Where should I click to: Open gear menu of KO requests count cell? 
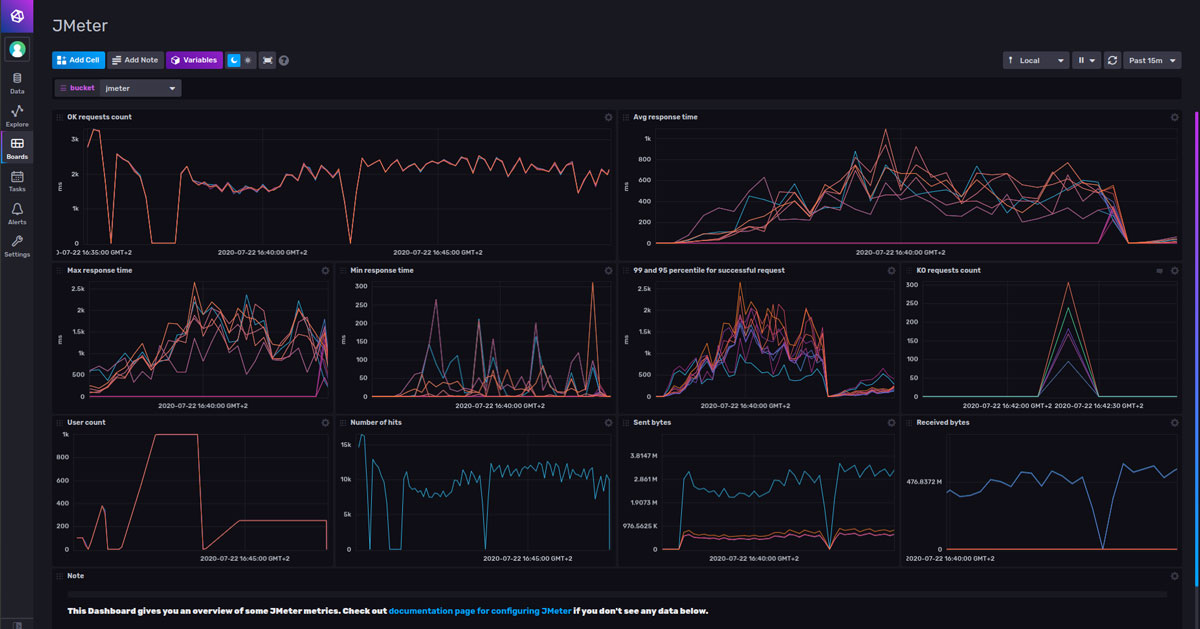1174,270
